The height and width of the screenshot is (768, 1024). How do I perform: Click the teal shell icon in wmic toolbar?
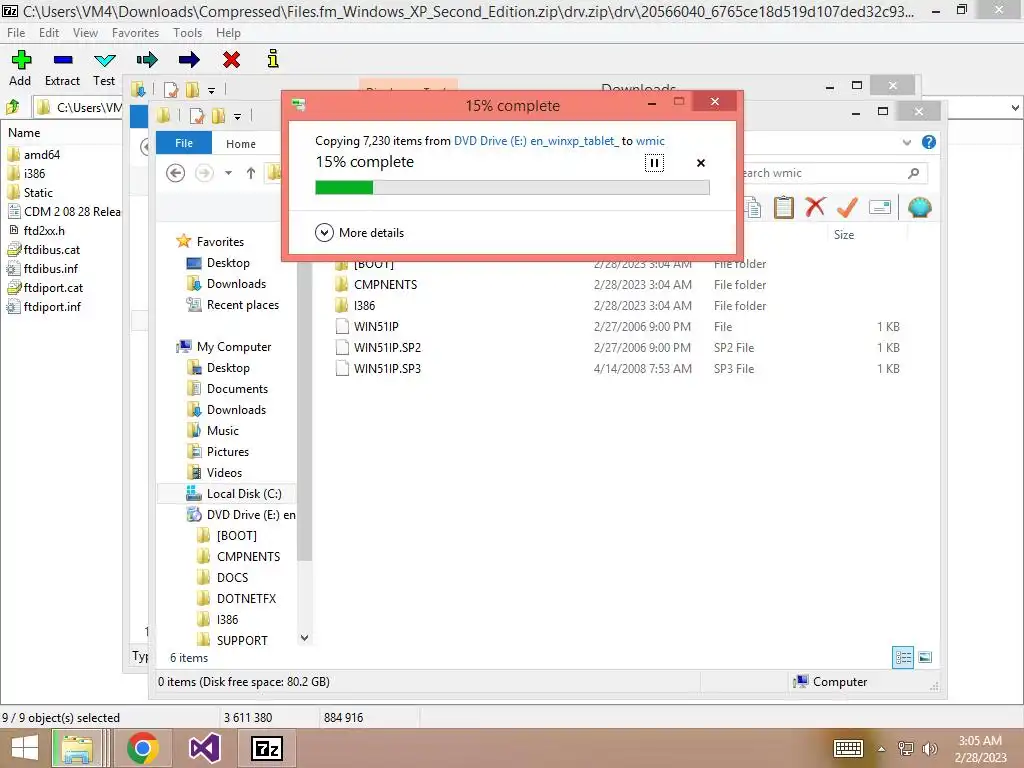[x=920, y=208]
